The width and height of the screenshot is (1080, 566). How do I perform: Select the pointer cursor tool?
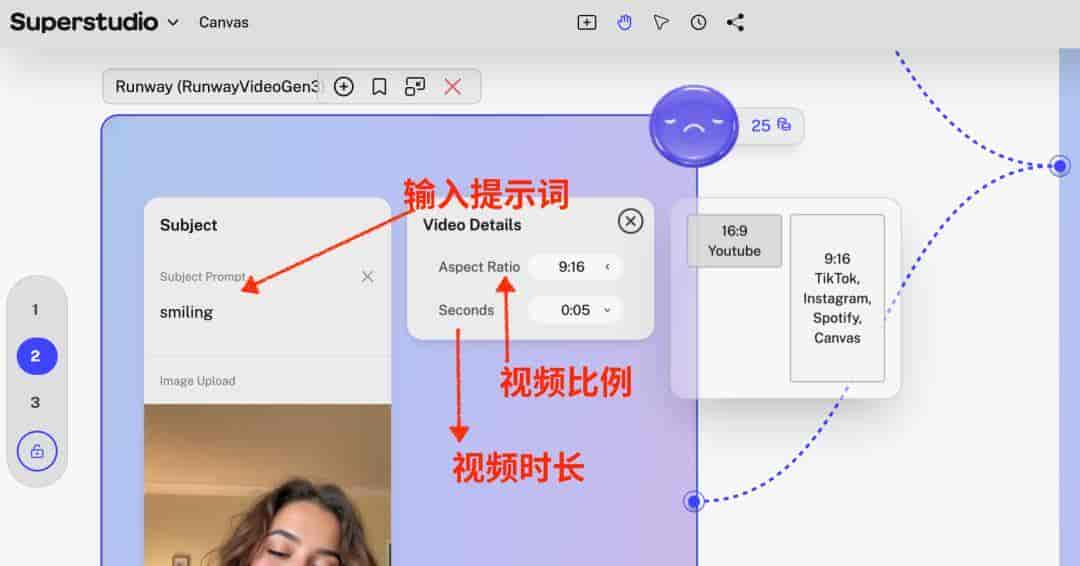(661, 23)
